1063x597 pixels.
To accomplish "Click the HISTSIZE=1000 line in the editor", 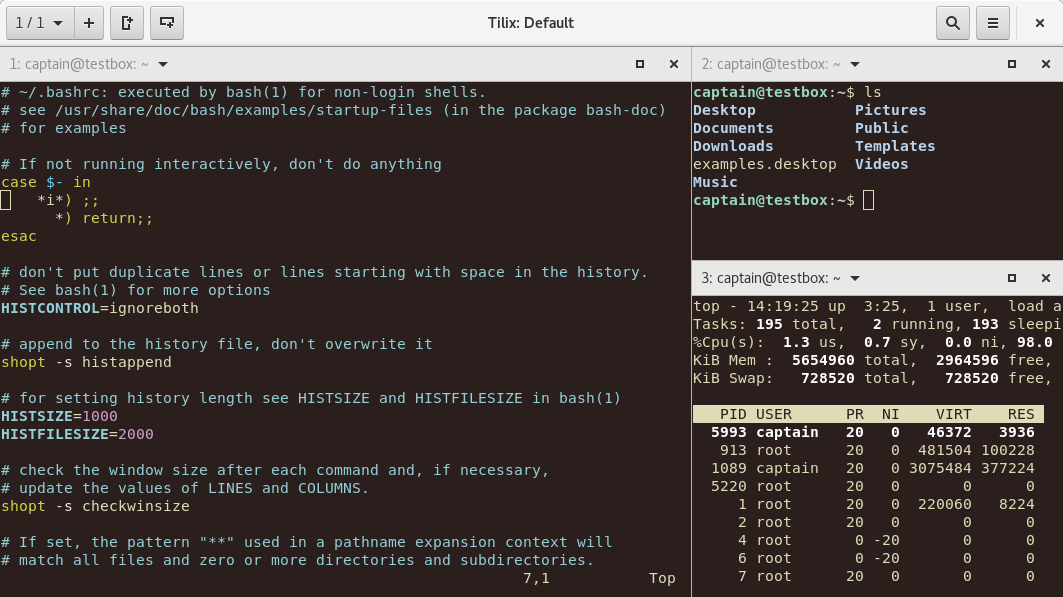I will 60,416.
